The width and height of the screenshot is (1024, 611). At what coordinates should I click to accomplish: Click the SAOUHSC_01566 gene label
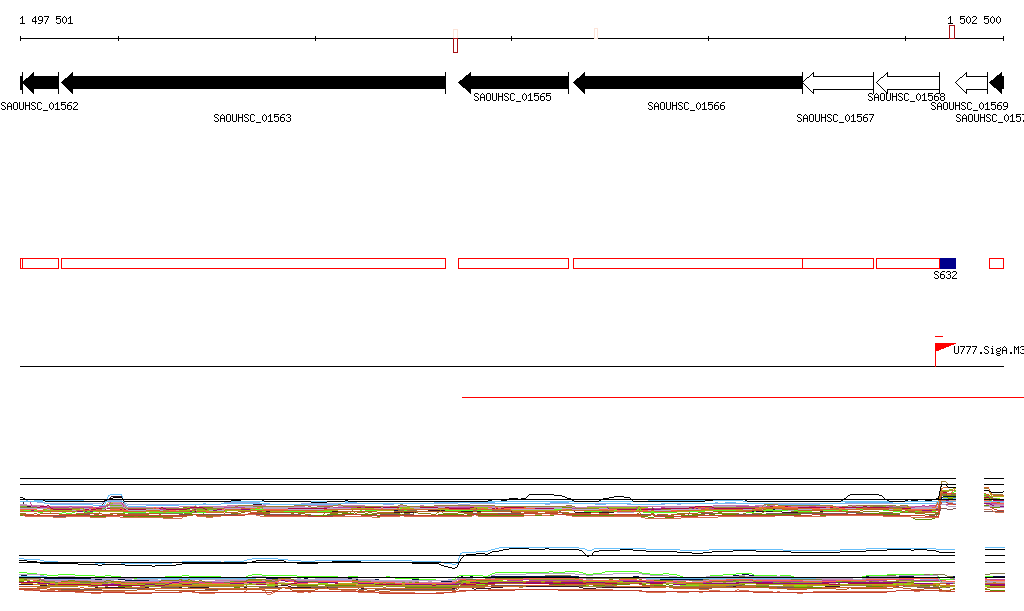coord(686,106)
